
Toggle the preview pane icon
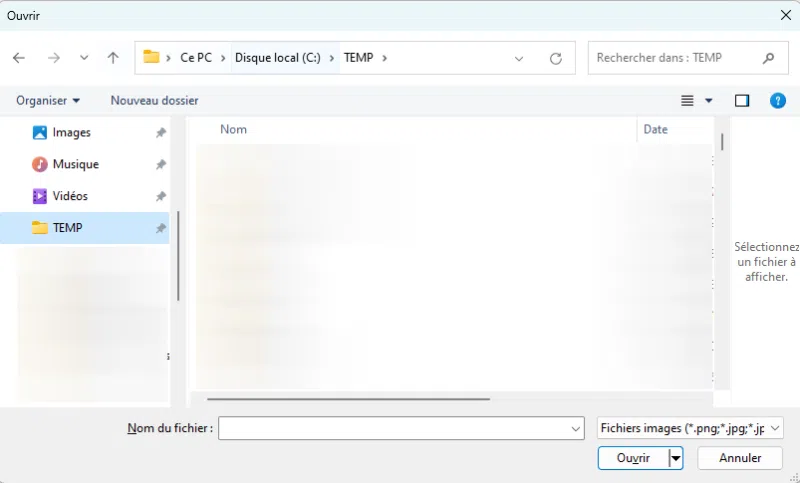(742, 100)
